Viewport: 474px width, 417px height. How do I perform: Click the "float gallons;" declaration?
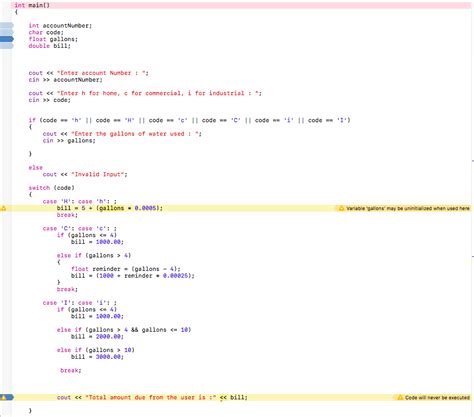coord(53,39)
